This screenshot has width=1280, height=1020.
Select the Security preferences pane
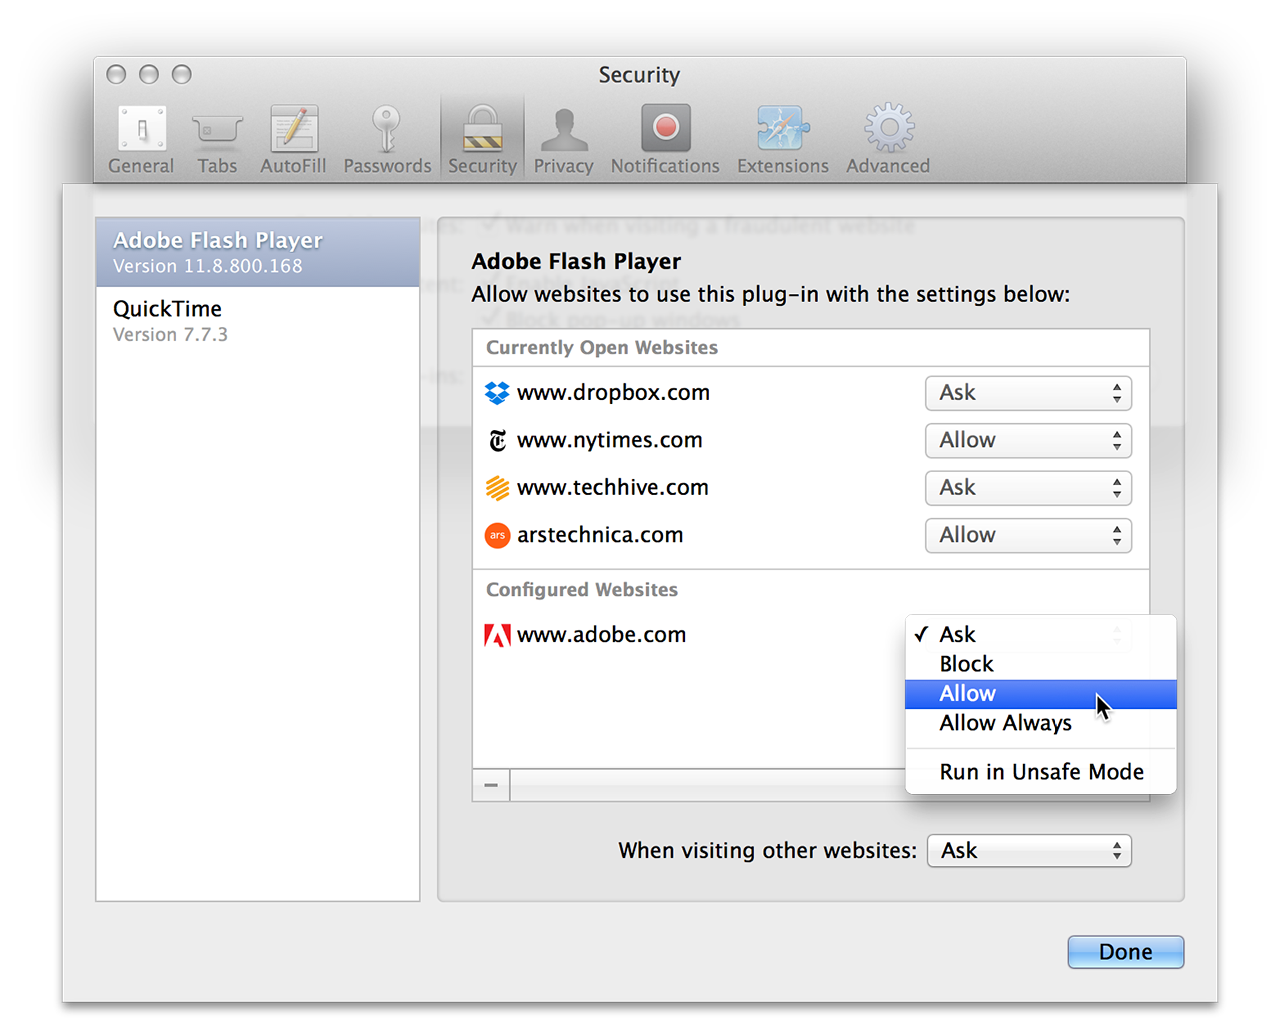[x=482, y=140]
